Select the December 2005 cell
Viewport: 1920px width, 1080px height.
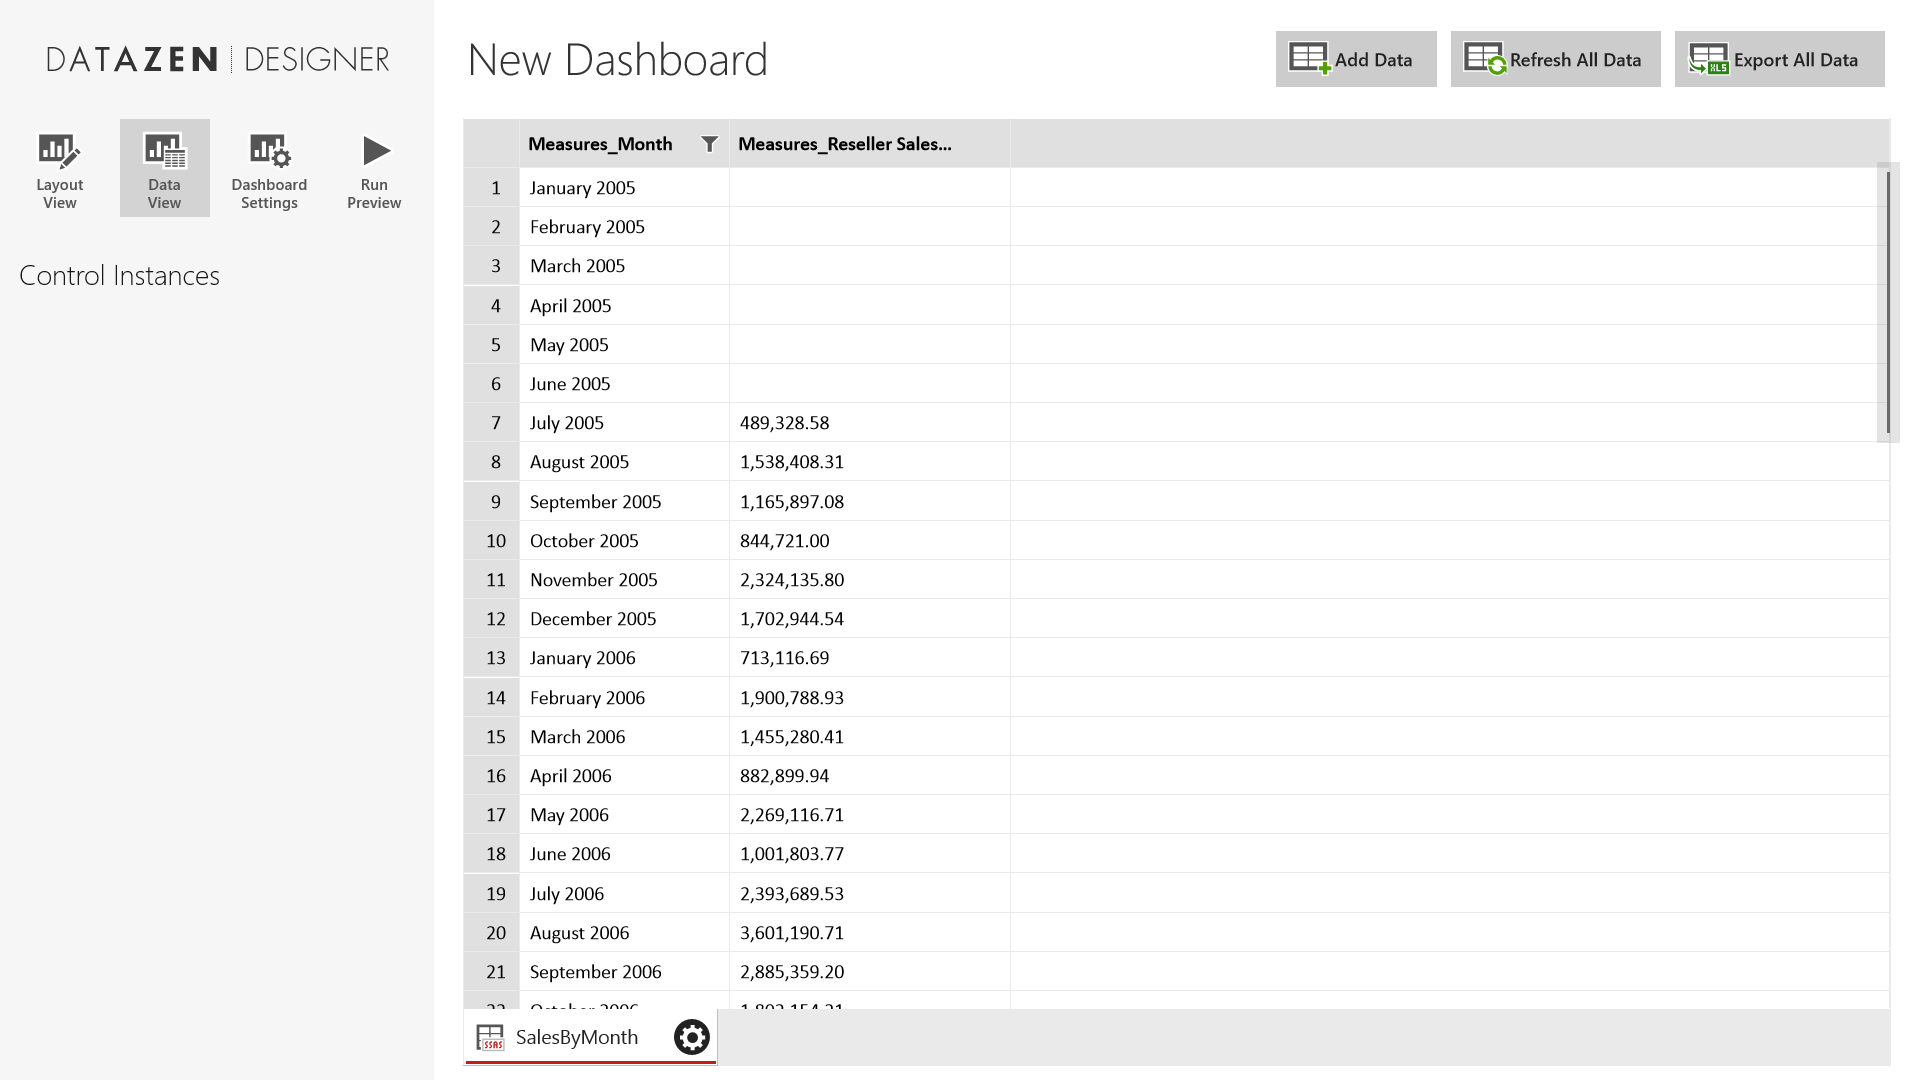tap(593, 619)
